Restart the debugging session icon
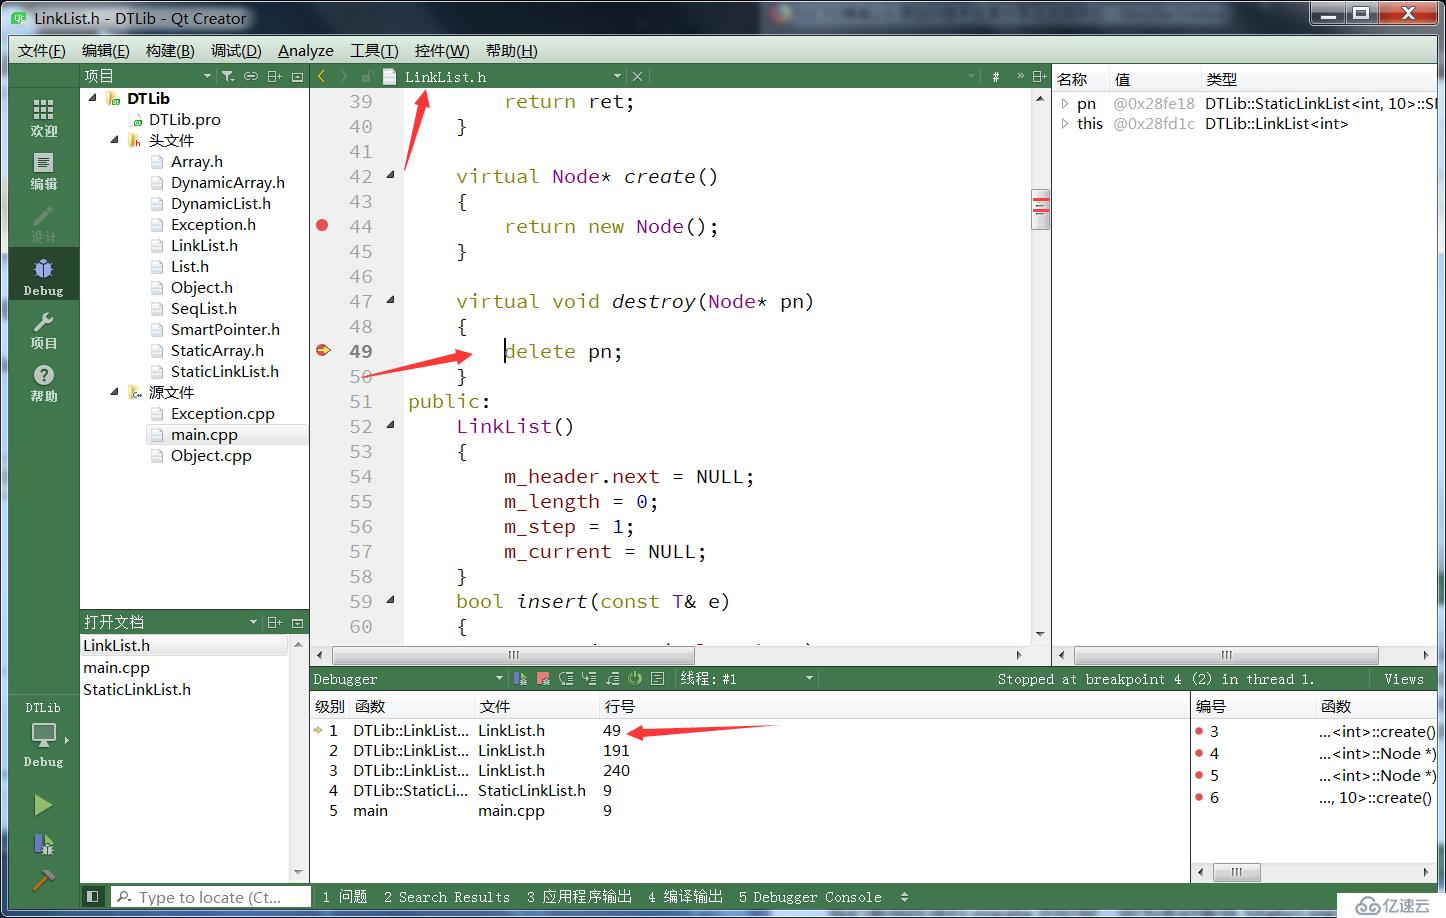 pyautogui.click(x=635, y=679)
